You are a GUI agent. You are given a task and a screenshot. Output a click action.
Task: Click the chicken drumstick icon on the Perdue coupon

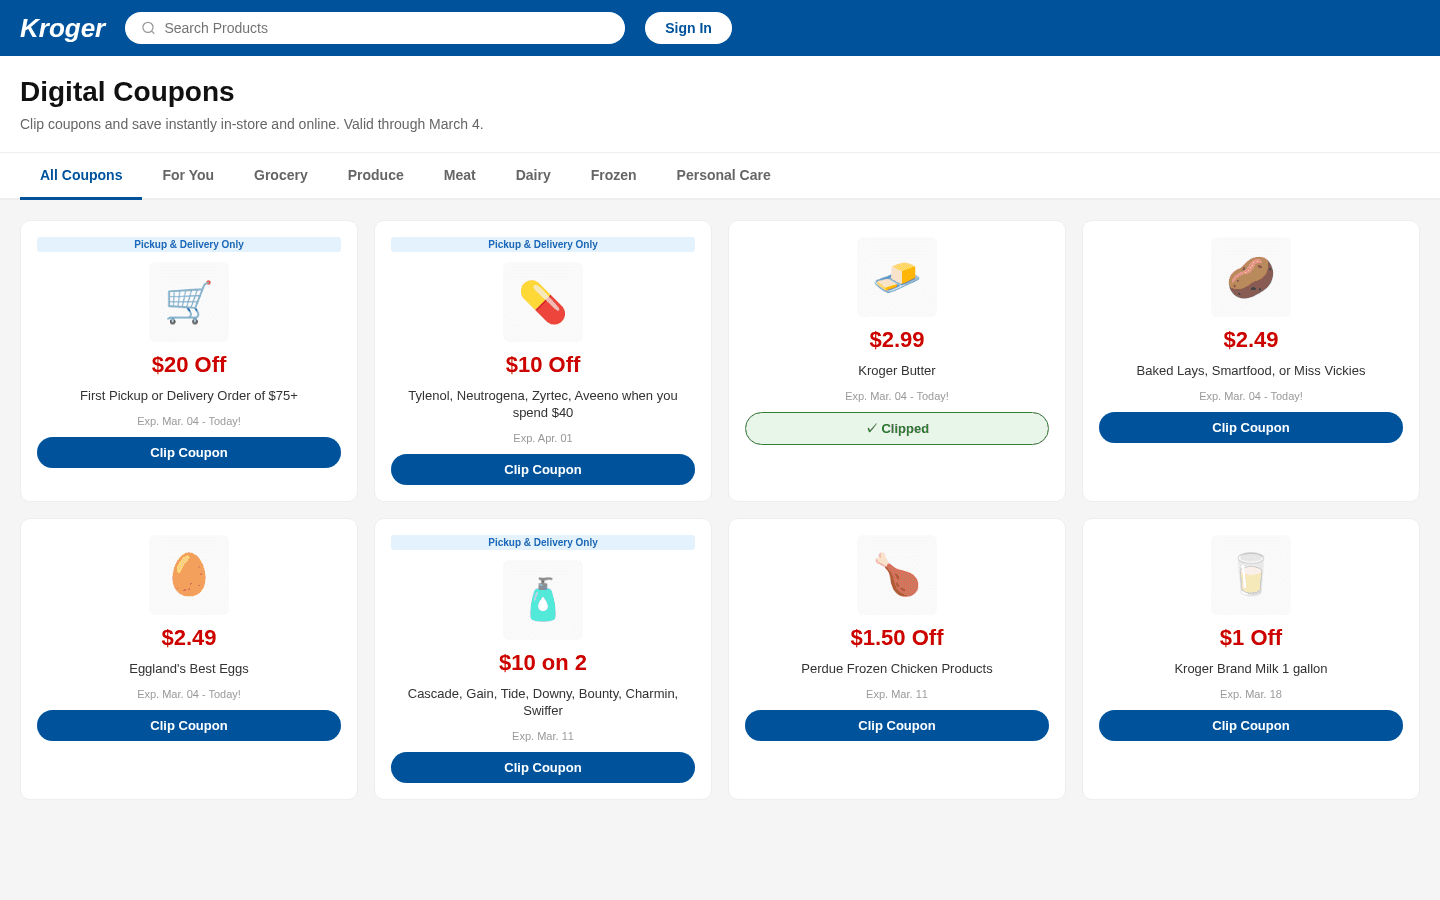(896, 574)
